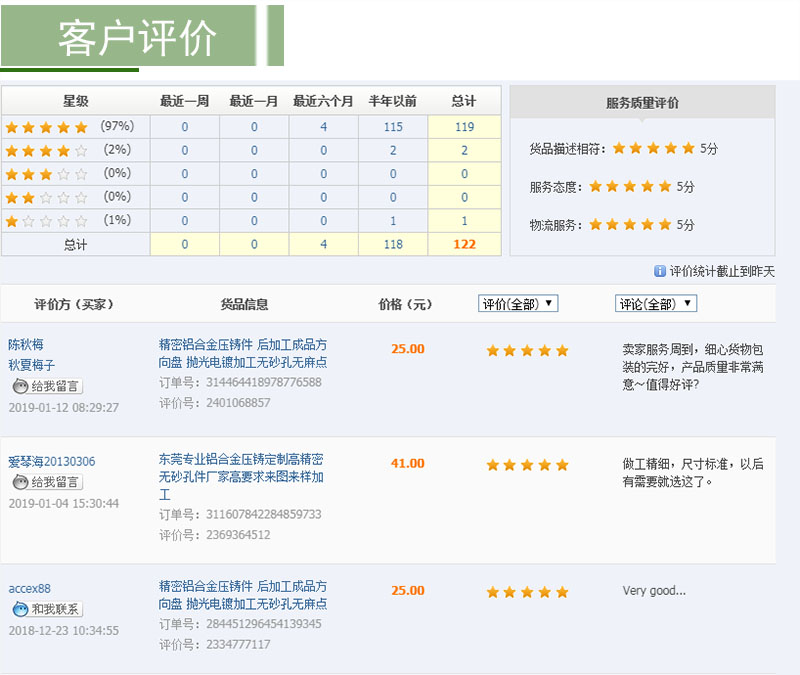800x675 pixels.
Task: Click the blue info icon before 评价统计截止到昨天
Action: pos(658,270)
